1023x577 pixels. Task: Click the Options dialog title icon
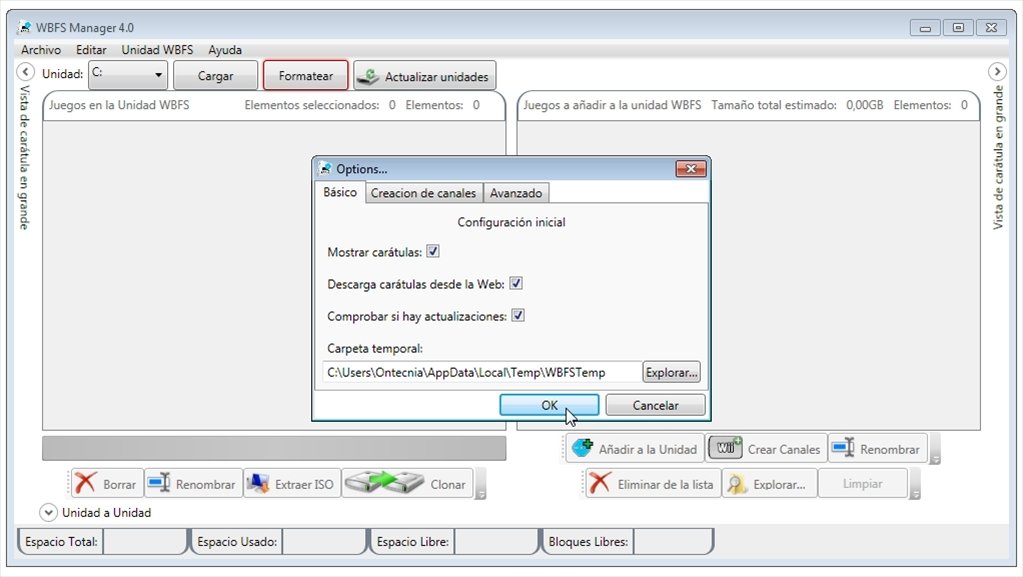[326, 168]
